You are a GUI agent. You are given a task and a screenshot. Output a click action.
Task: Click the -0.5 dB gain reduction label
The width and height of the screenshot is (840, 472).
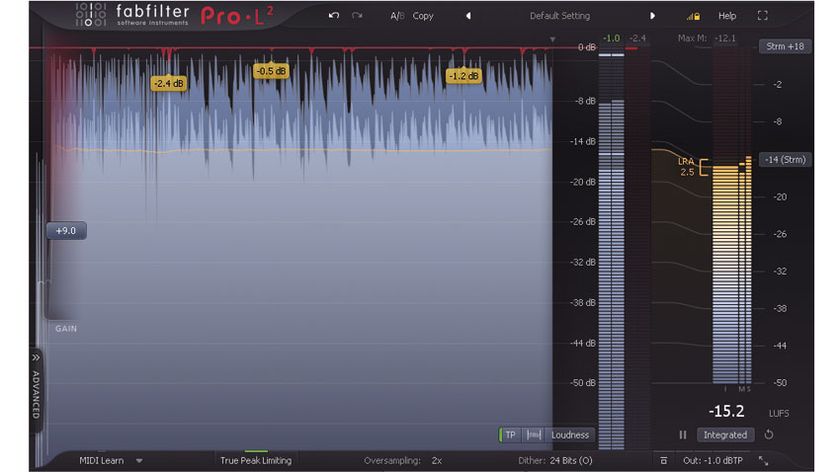click(271, 71)
